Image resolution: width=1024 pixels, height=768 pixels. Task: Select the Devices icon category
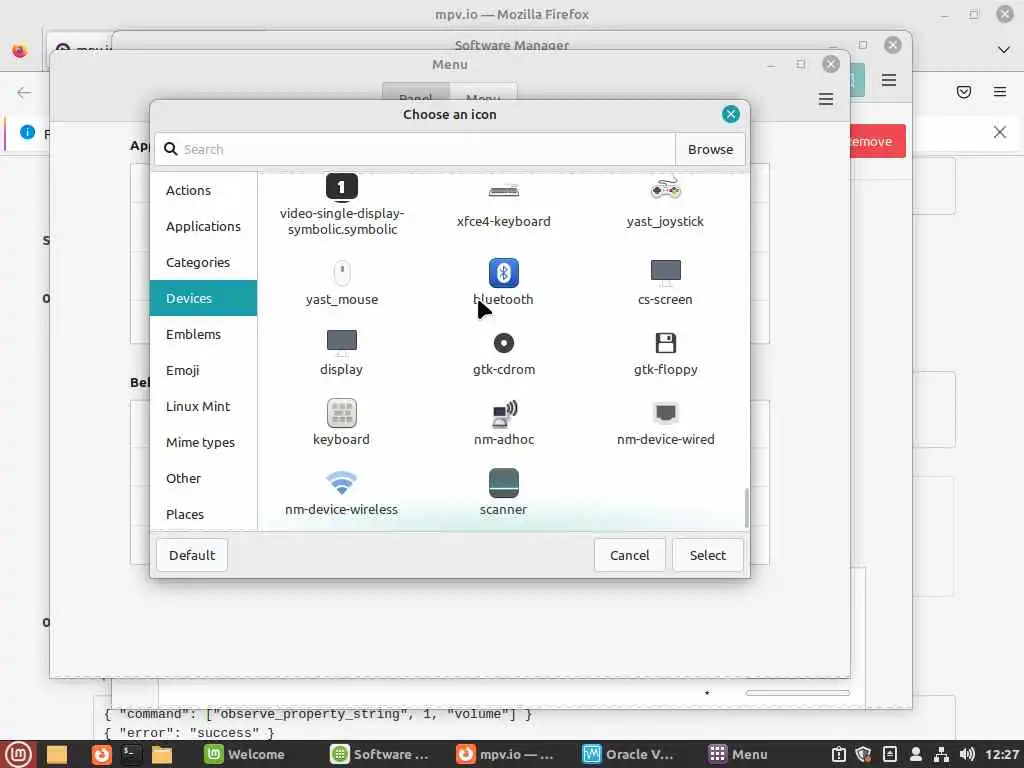(203, 298)
